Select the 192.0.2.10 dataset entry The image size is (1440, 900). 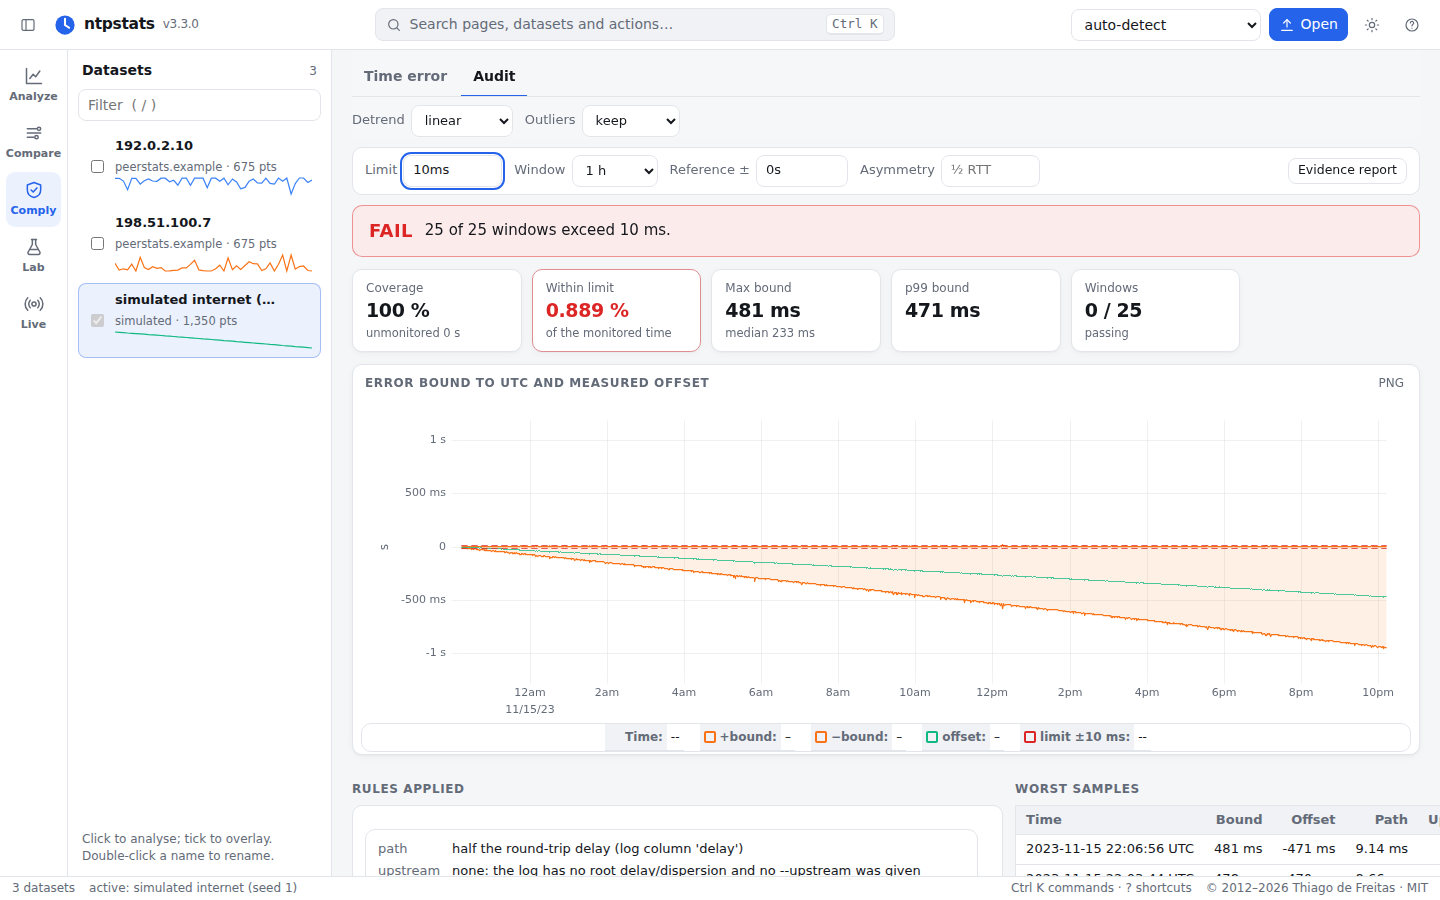[199, 168]
